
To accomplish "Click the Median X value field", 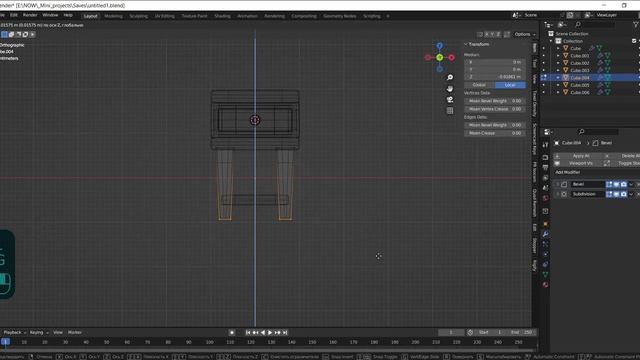I will click(495, 62).
